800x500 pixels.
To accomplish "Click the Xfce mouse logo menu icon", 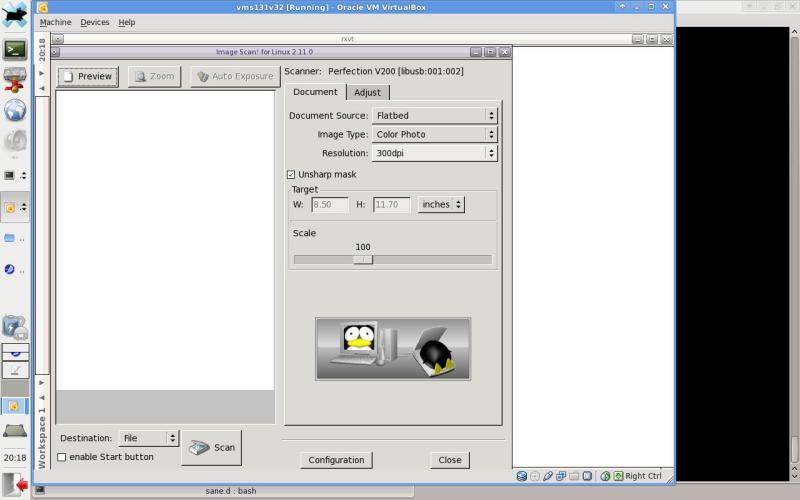I will [14, 14].
